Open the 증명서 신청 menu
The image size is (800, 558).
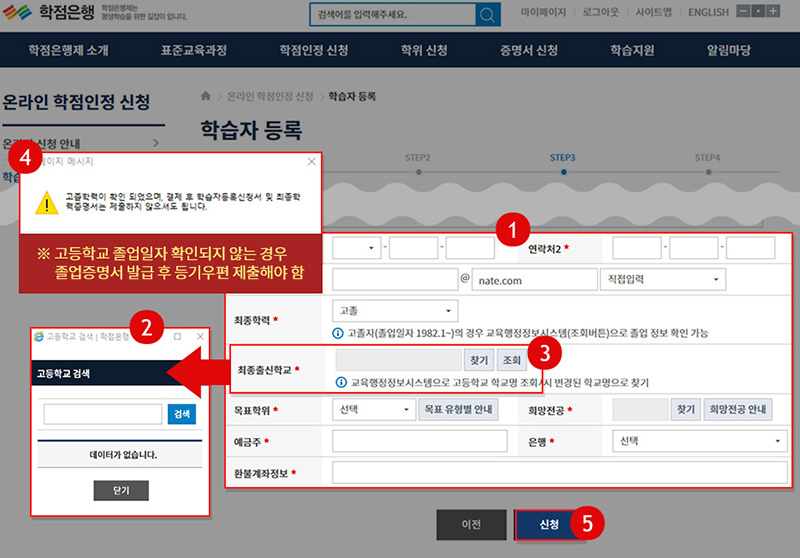coord(529,50)
